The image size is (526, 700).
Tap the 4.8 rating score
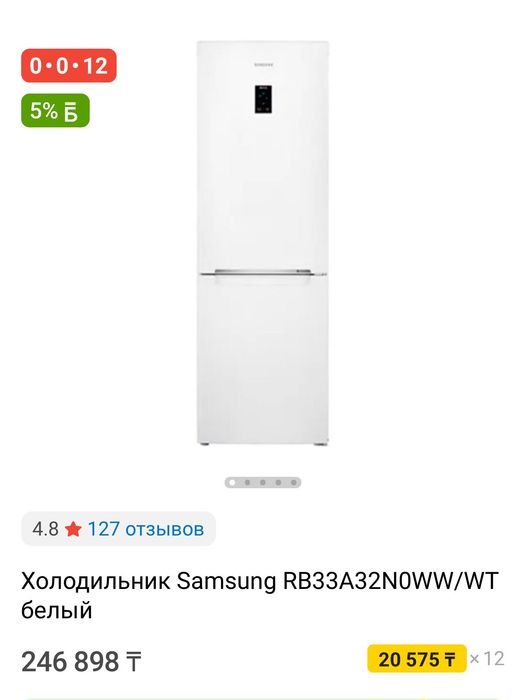[45, 529]
